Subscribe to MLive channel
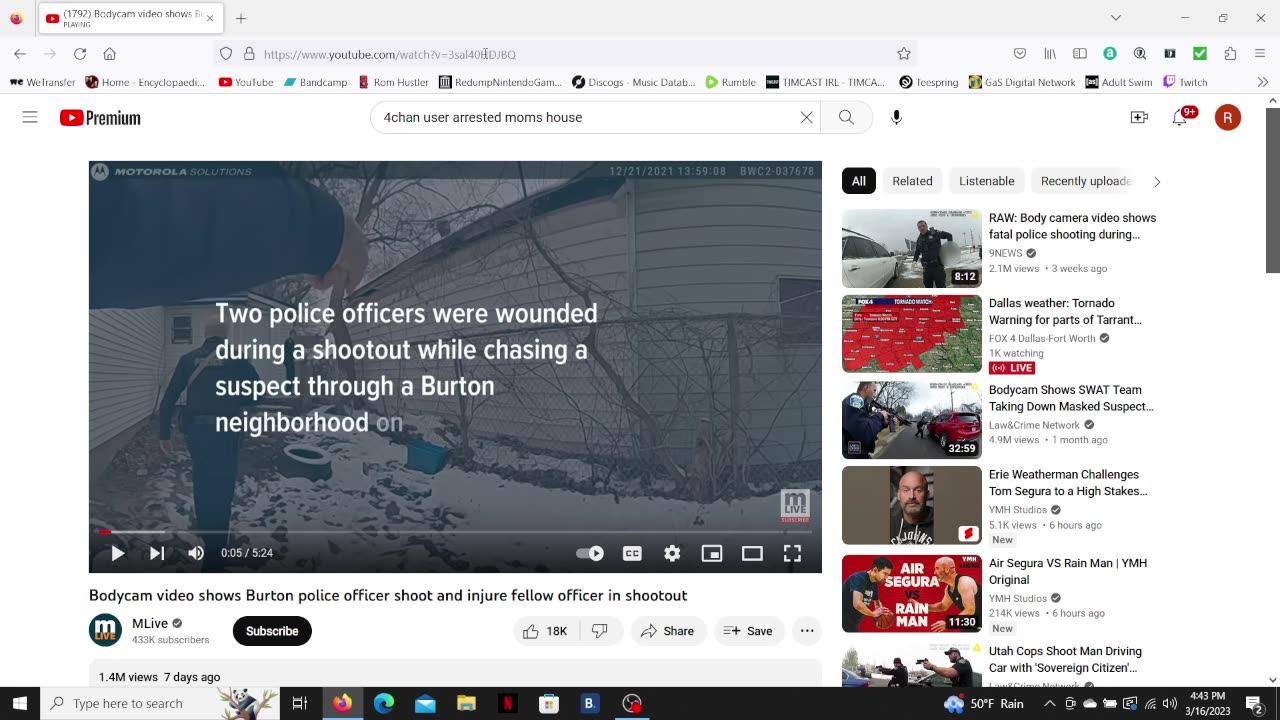Viewport: 1280px width, 720px height. (272, 631)
